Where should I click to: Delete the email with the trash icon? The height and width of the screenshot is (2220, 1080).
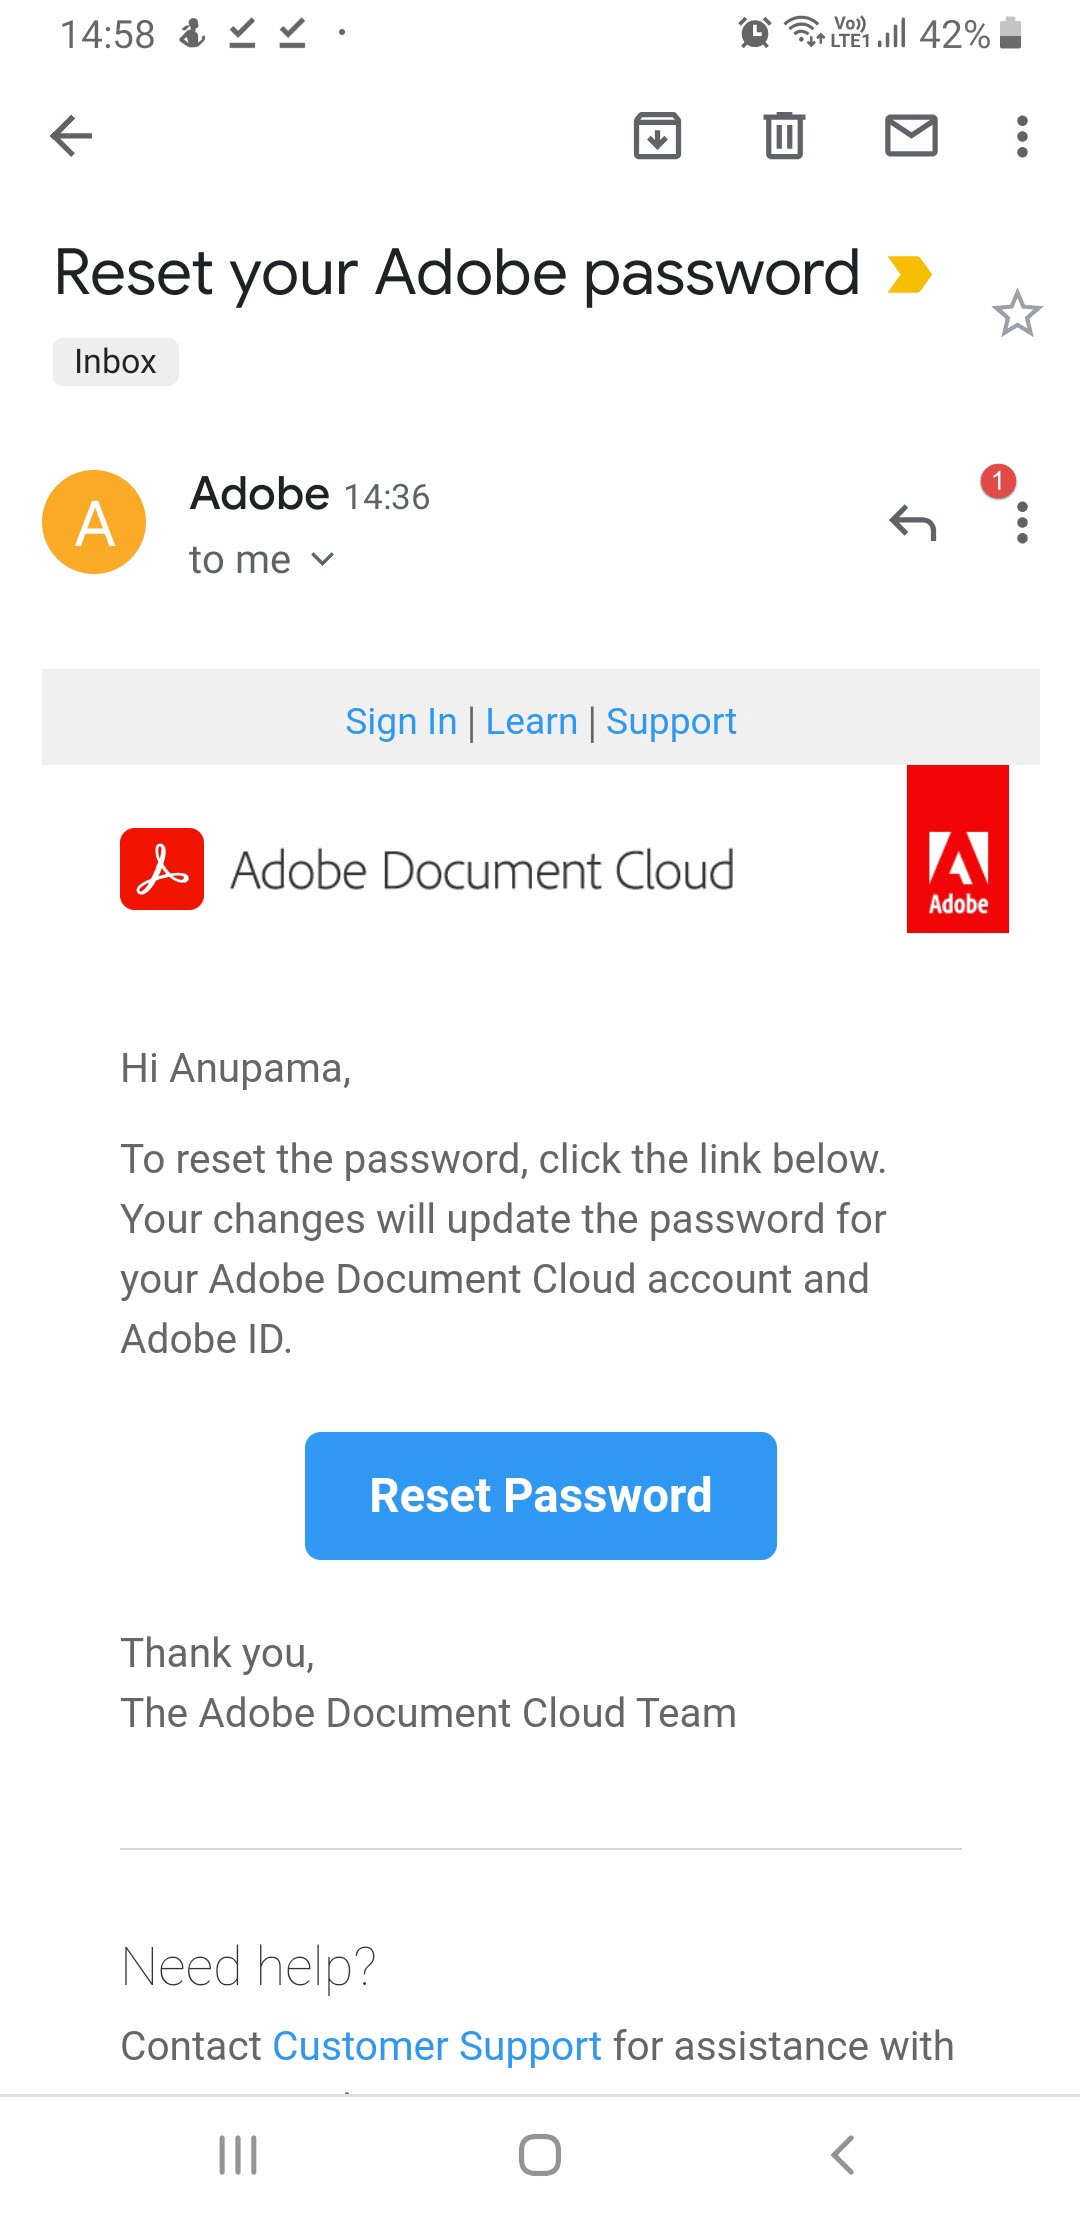point(784,136)
